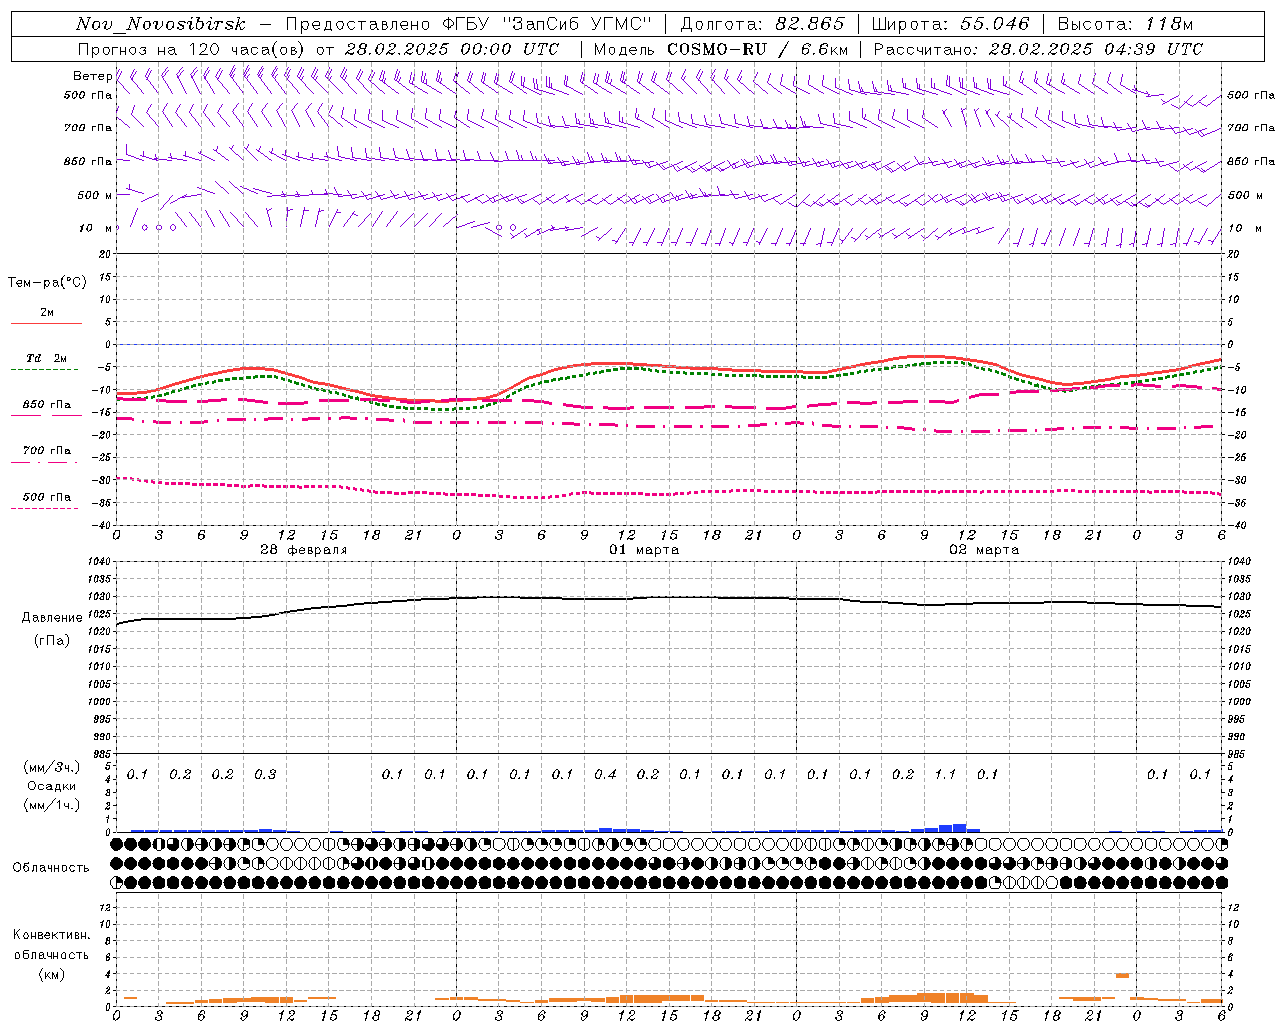Image resolution: width=1280 pixels, height=1024 pixels.
Task: Click the 0.3 precipitation value
Action: (x=265, y=775)
